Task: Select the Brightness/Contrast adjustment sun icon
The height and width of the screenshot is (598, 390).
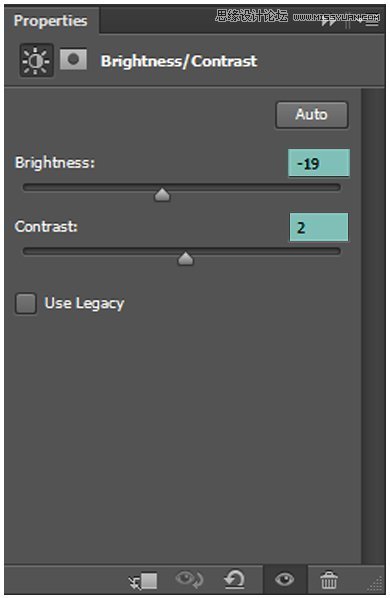Action: tap(36, 60)
